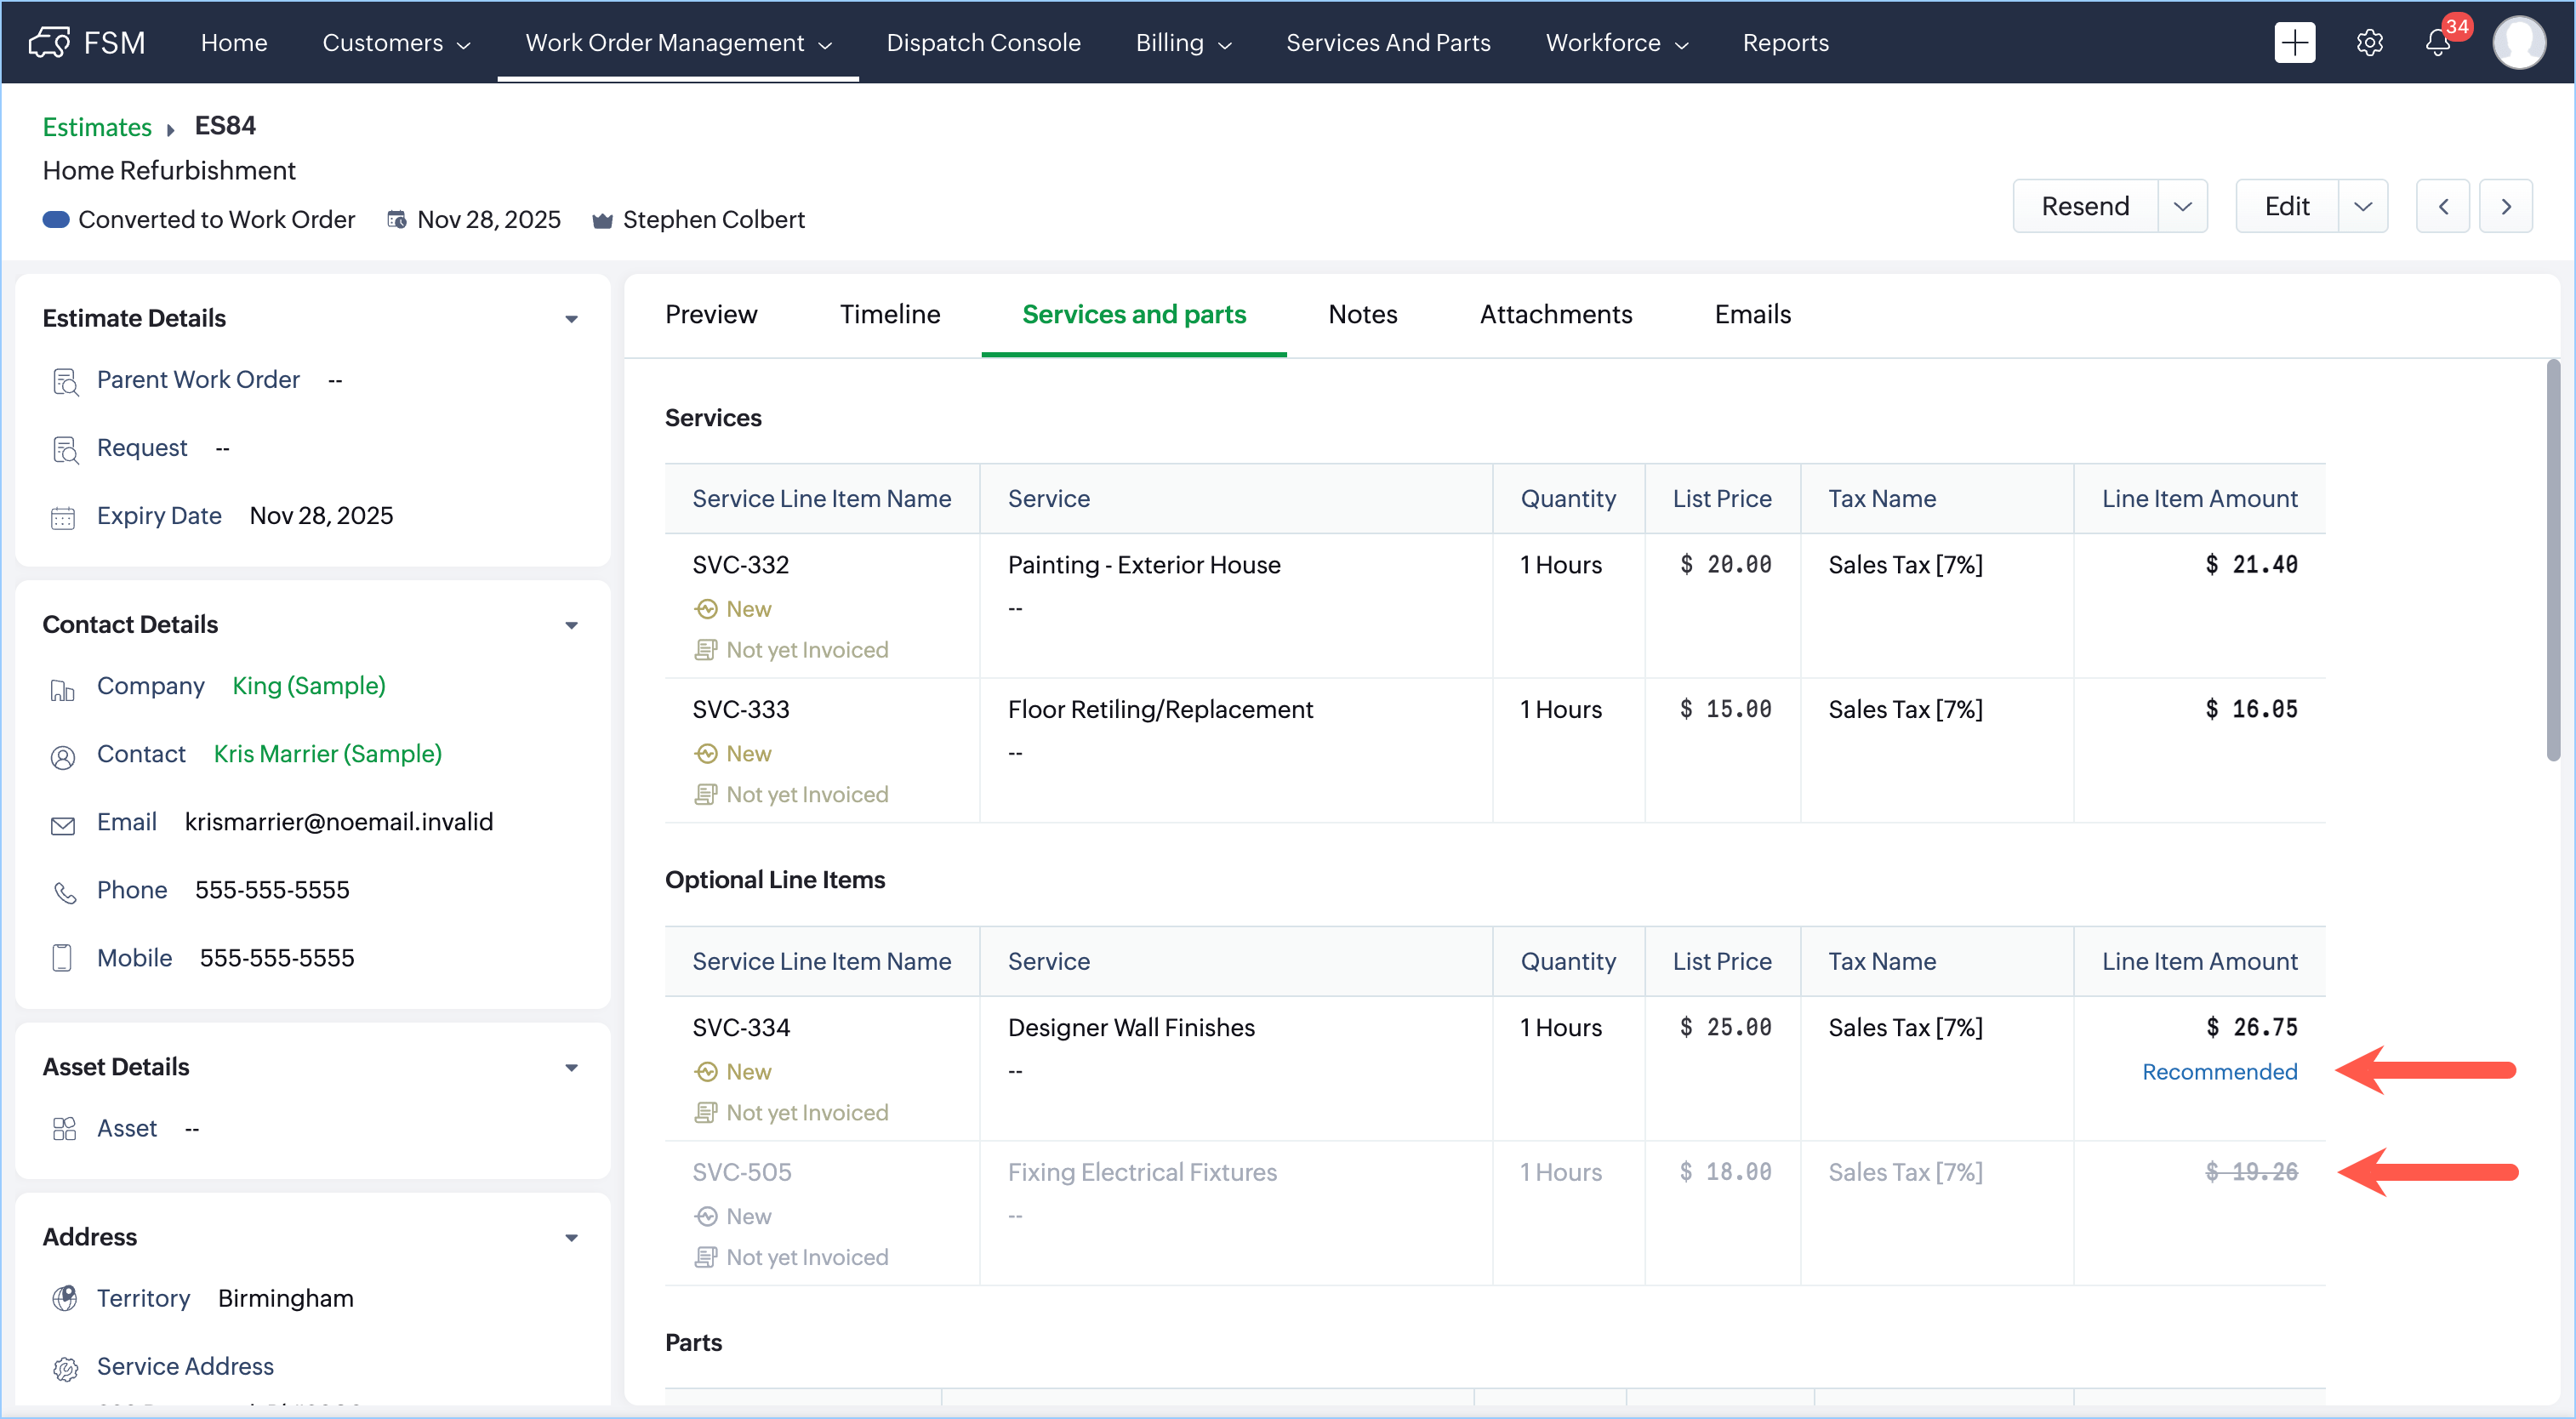Click the FSM logo icon
Screen dimensions: 2576x1419
click(49, 43)
